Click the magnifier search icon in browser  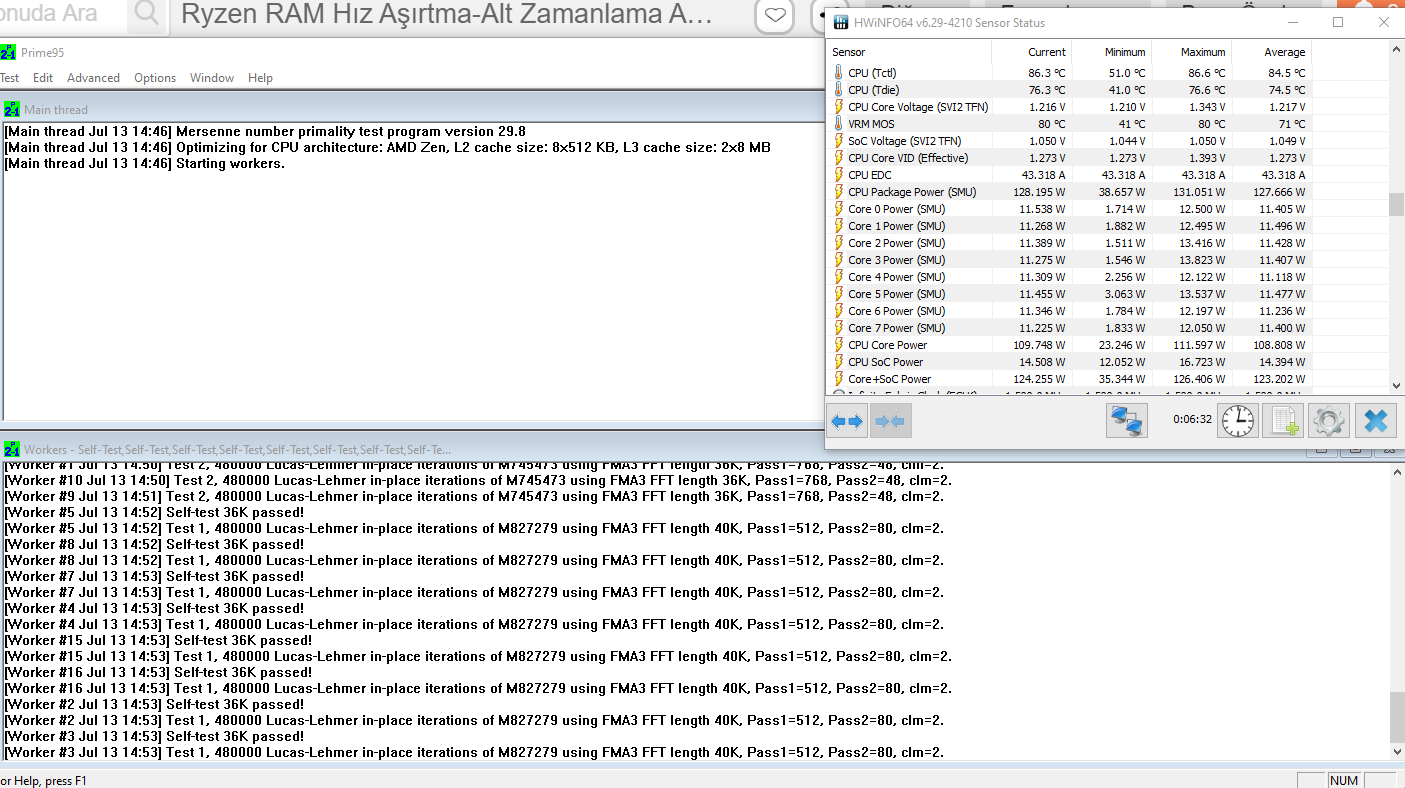[x=146, y=14]
